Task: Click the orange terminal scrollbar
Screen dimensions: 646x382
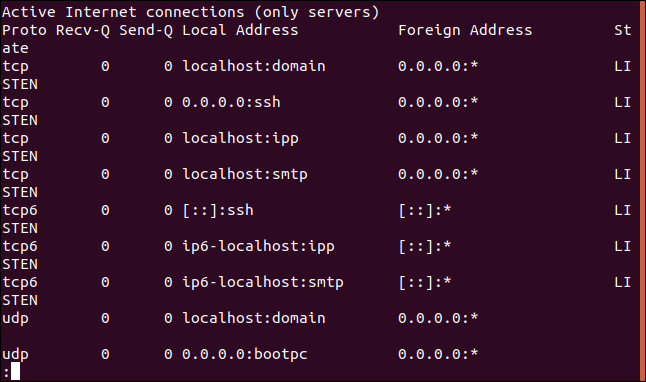Action: pyautogui.click(x=643, y=191)
